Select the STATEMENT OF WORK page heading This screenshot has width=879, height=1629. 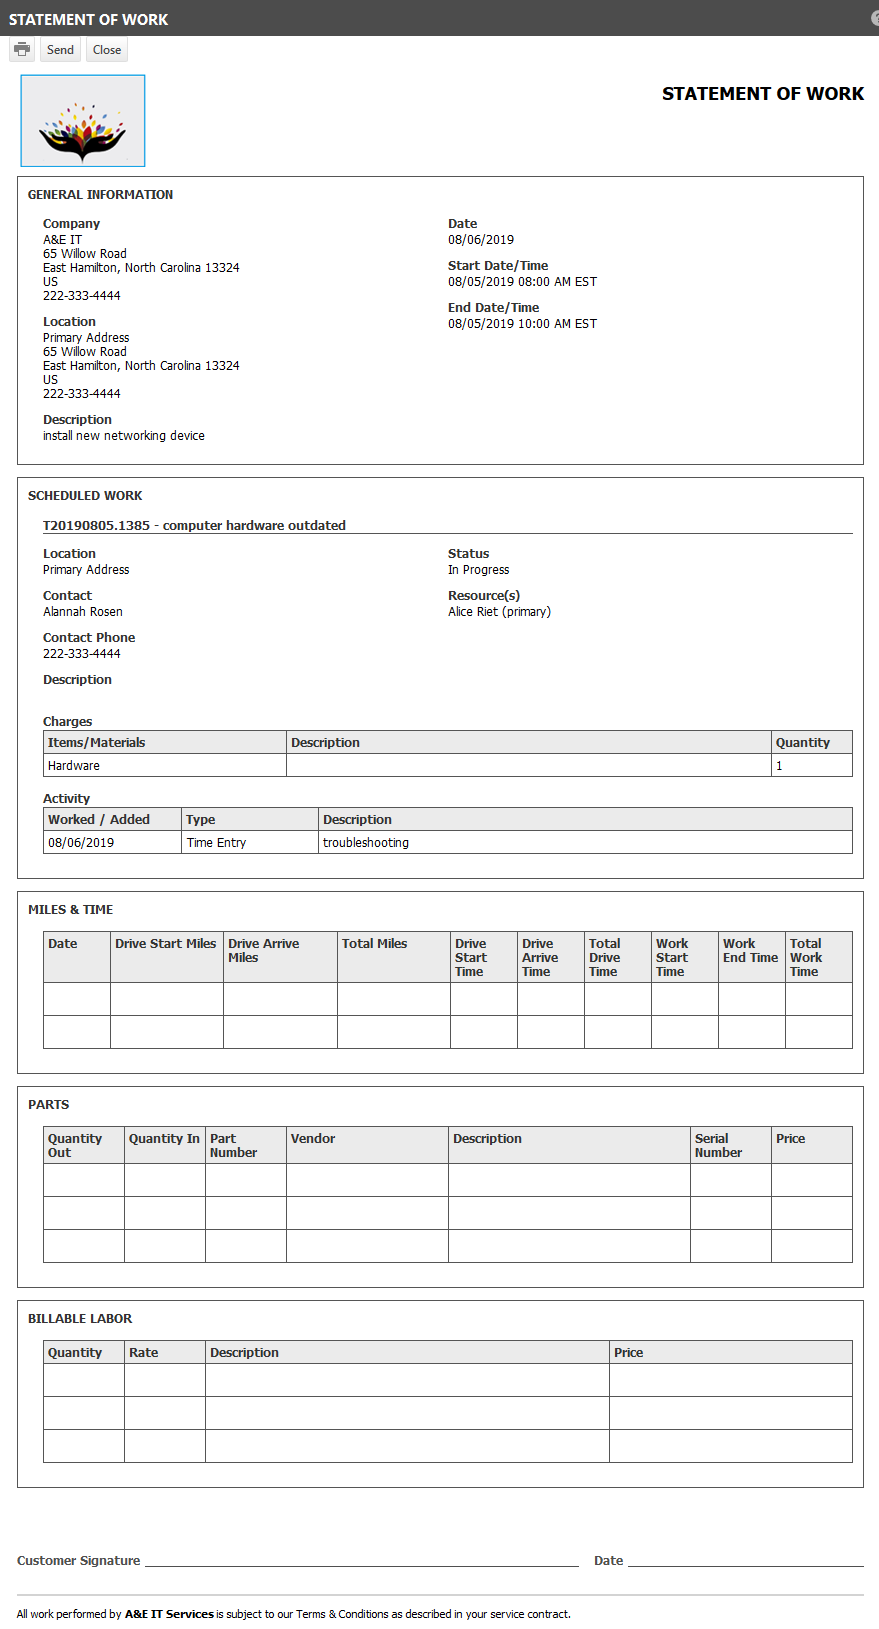point(762,94)
